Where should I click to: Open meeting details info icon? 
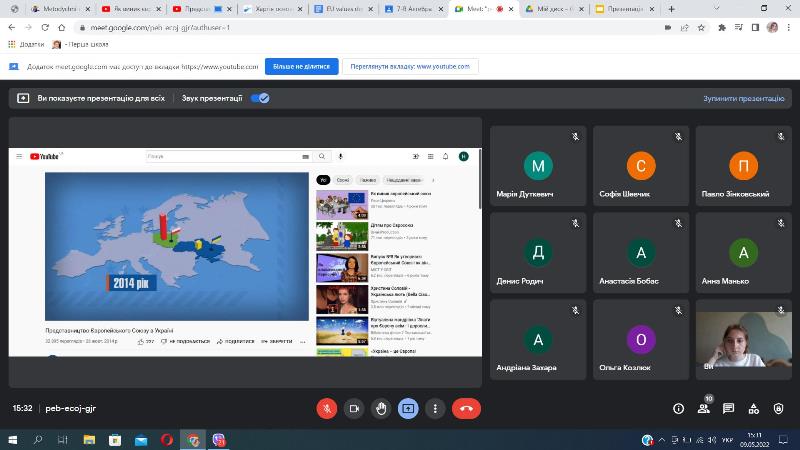pos(678,408)
